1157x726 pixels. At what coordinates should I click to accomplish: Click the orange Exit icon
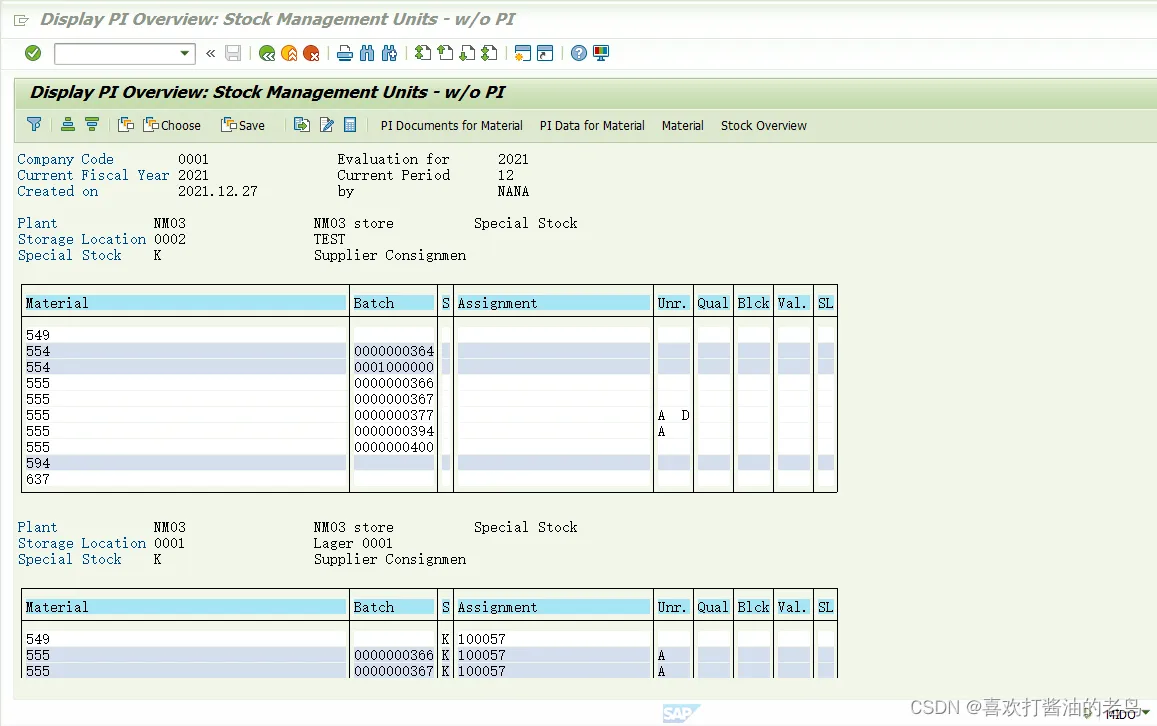pyautogui.click(x=289, y=53)
